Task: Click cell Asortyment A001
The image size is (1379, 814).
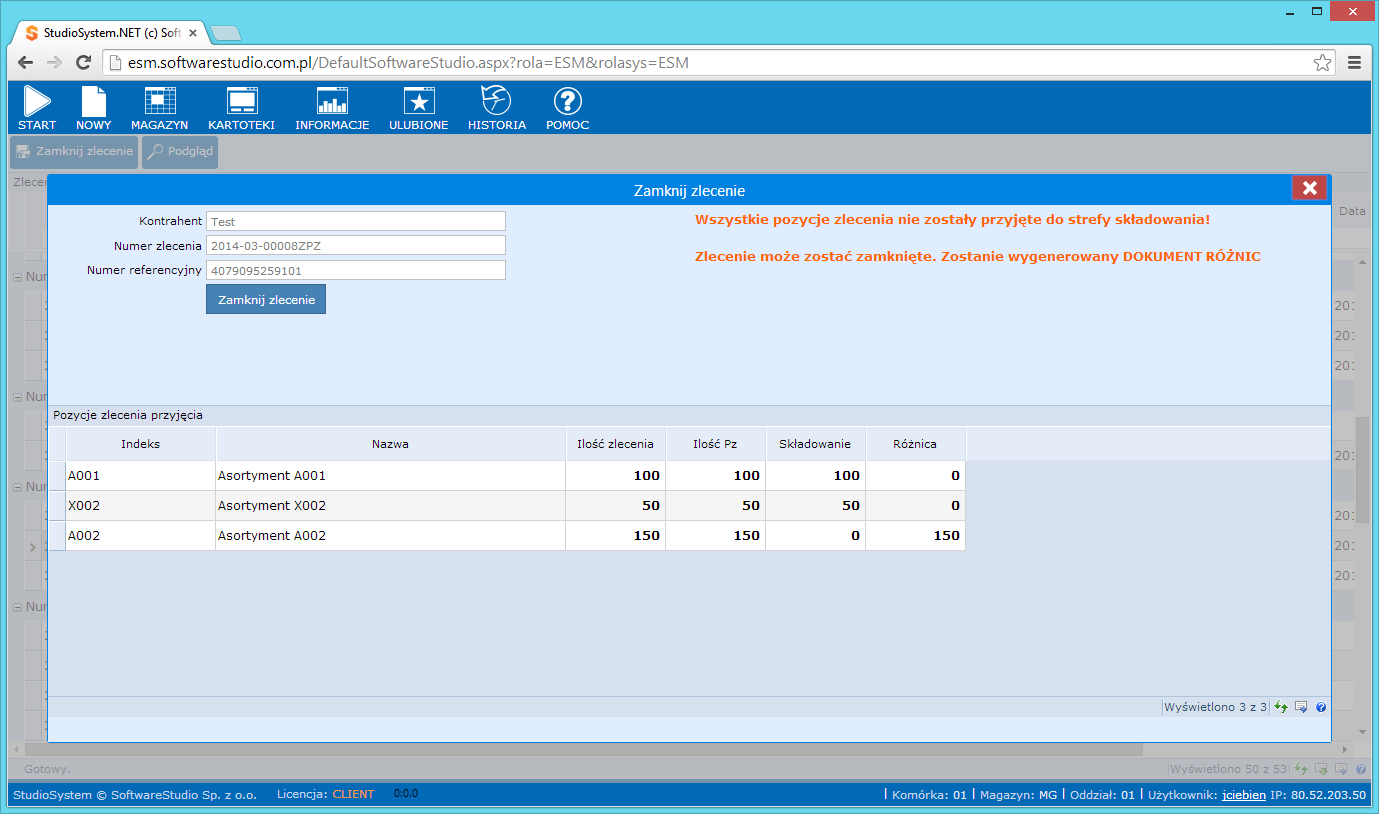Action: [391, 476]
